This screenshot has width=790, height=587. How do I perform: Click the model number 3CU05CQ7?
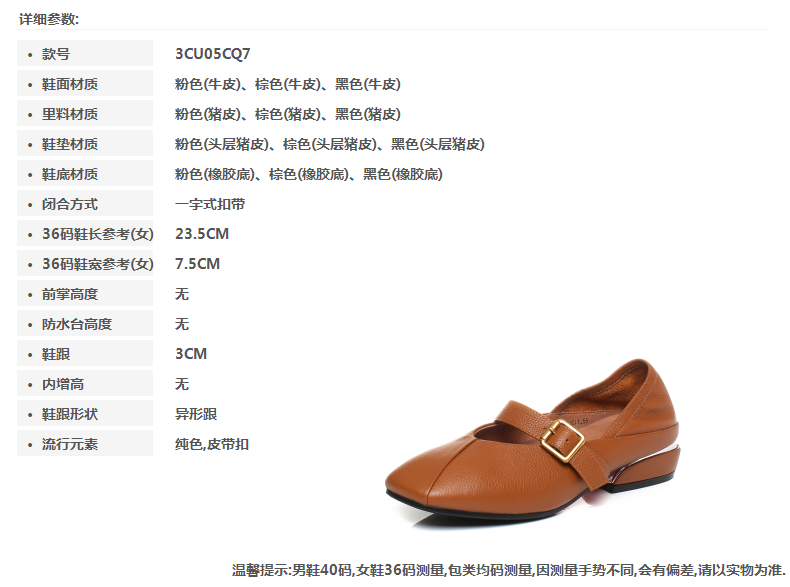click(212, 53)
